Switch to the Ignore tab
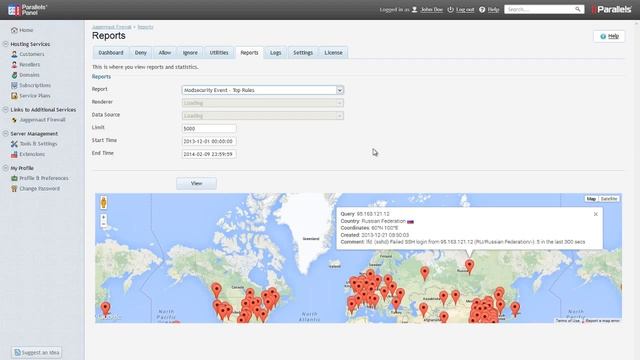Viewport: 640px width, 360px height. click(190, 53)
